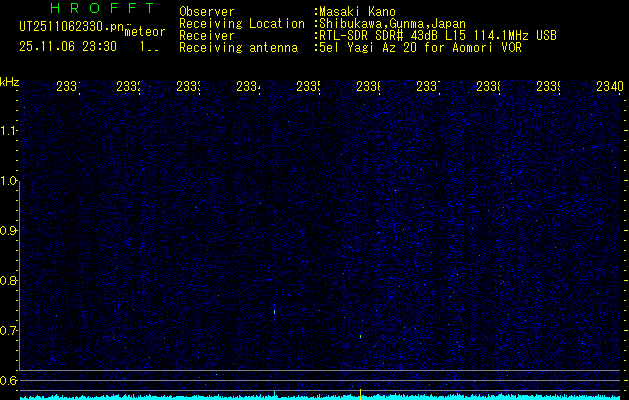The image size is (629, 400).
Task: Select the 'meteor' label
Action: click(145, 32)
